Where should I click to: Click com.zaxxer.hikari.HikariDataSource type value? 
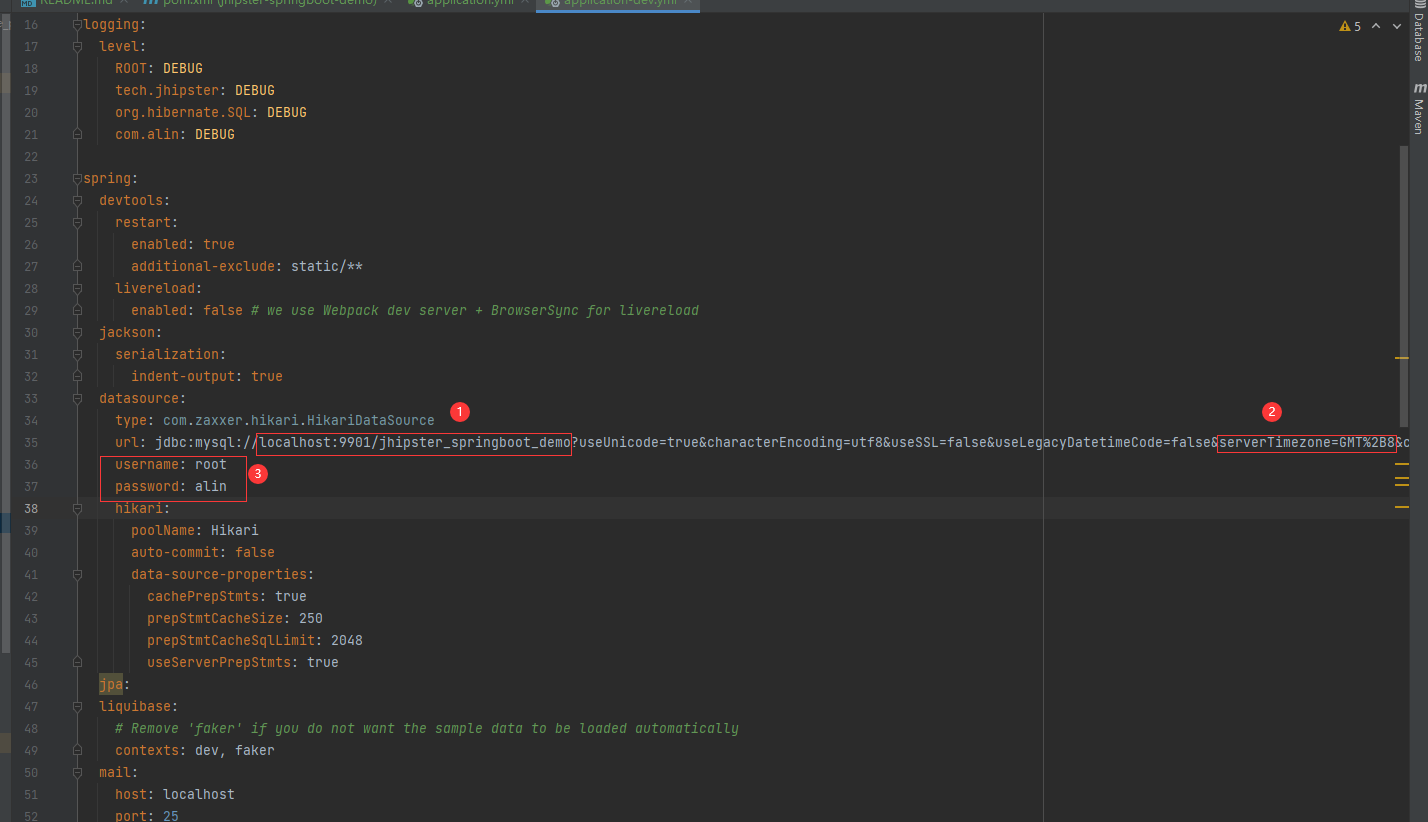click(298, 420)
